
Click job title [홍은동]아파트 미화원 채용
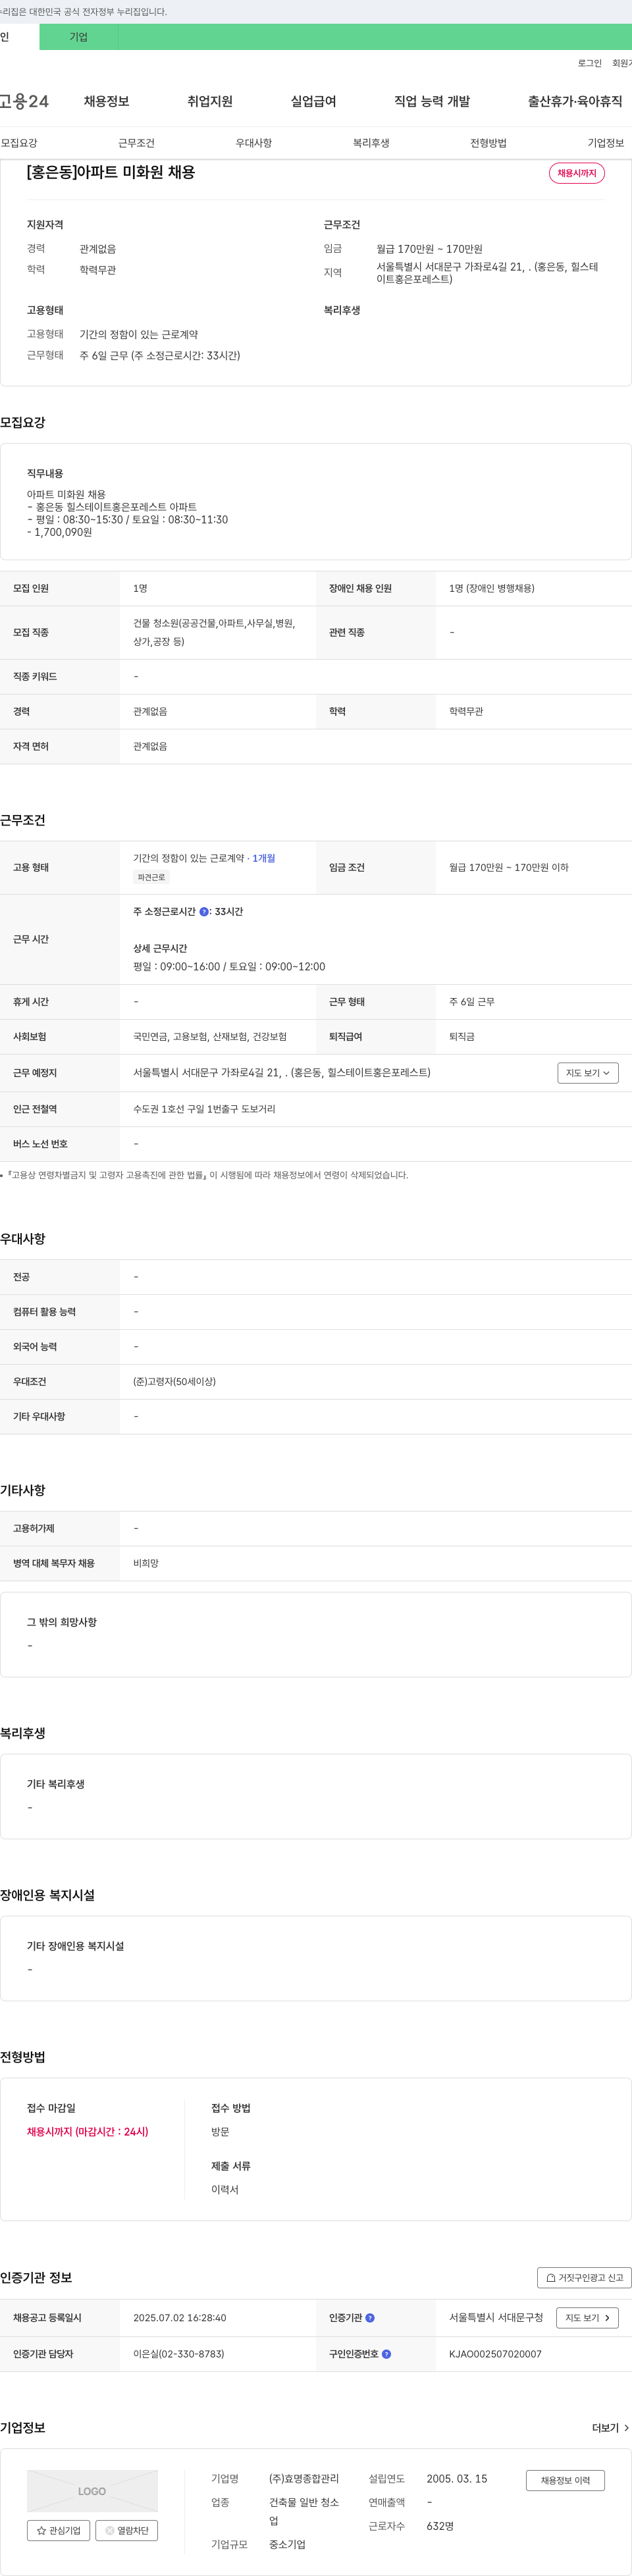pyautogui.click(x=111, y=172)
